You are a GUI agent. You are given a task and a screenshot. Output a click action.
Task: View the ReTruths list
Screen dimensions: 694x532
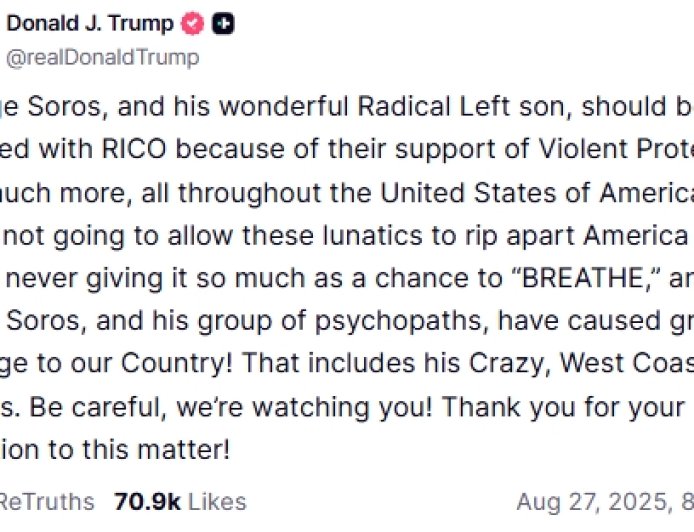point(46,501)
